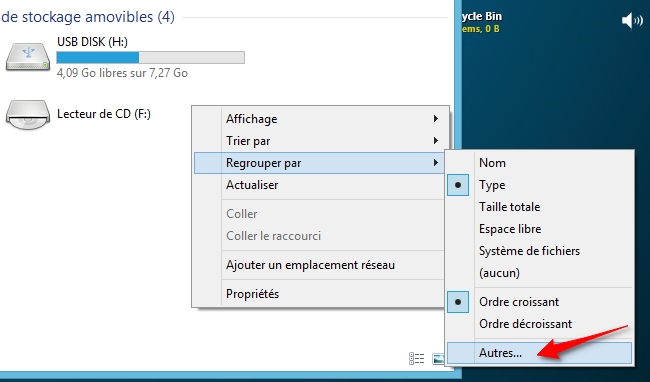Image resolution: width=650 pixels, height=382 pixels.
Task: Select (aucun) to remove grouping
Action: (539, 273)
